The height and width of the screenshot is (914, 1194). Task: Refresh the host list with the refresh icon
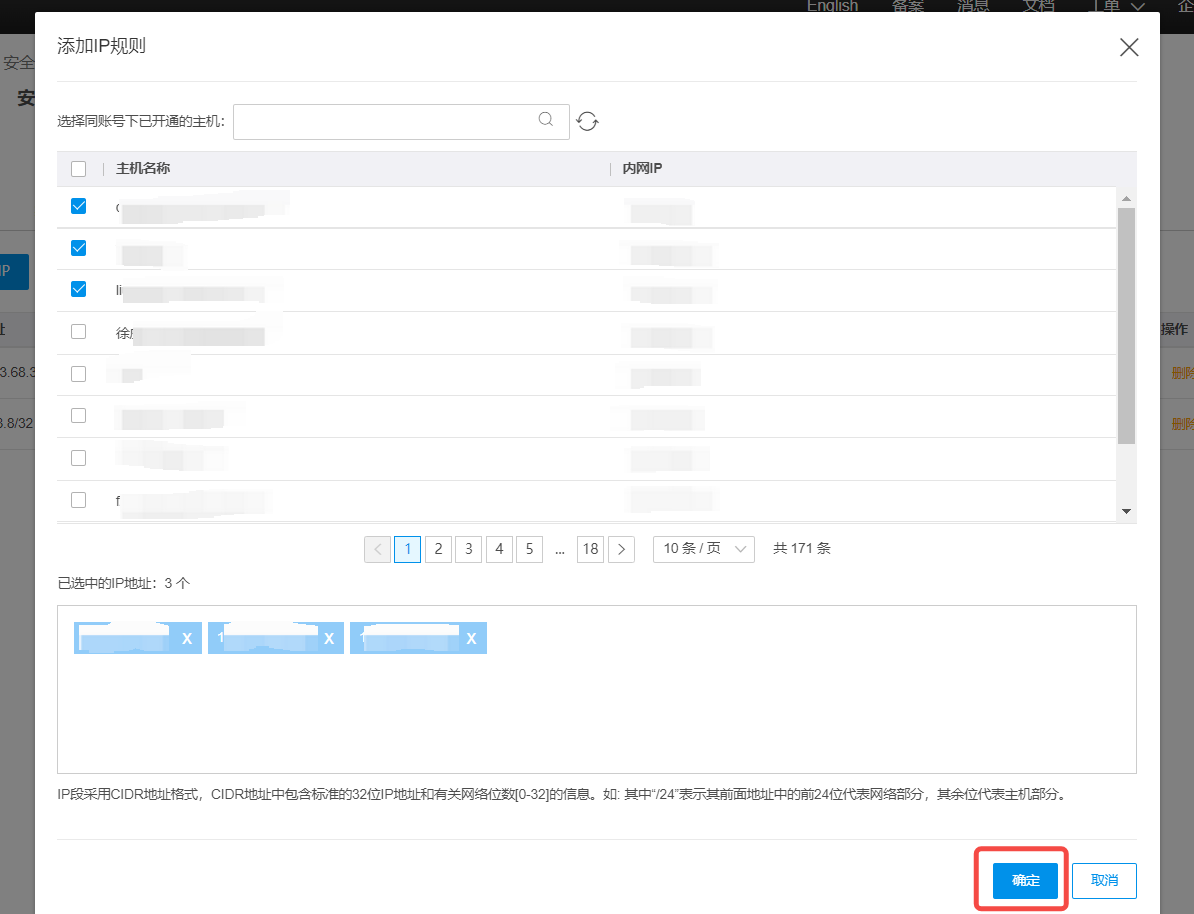587,121
